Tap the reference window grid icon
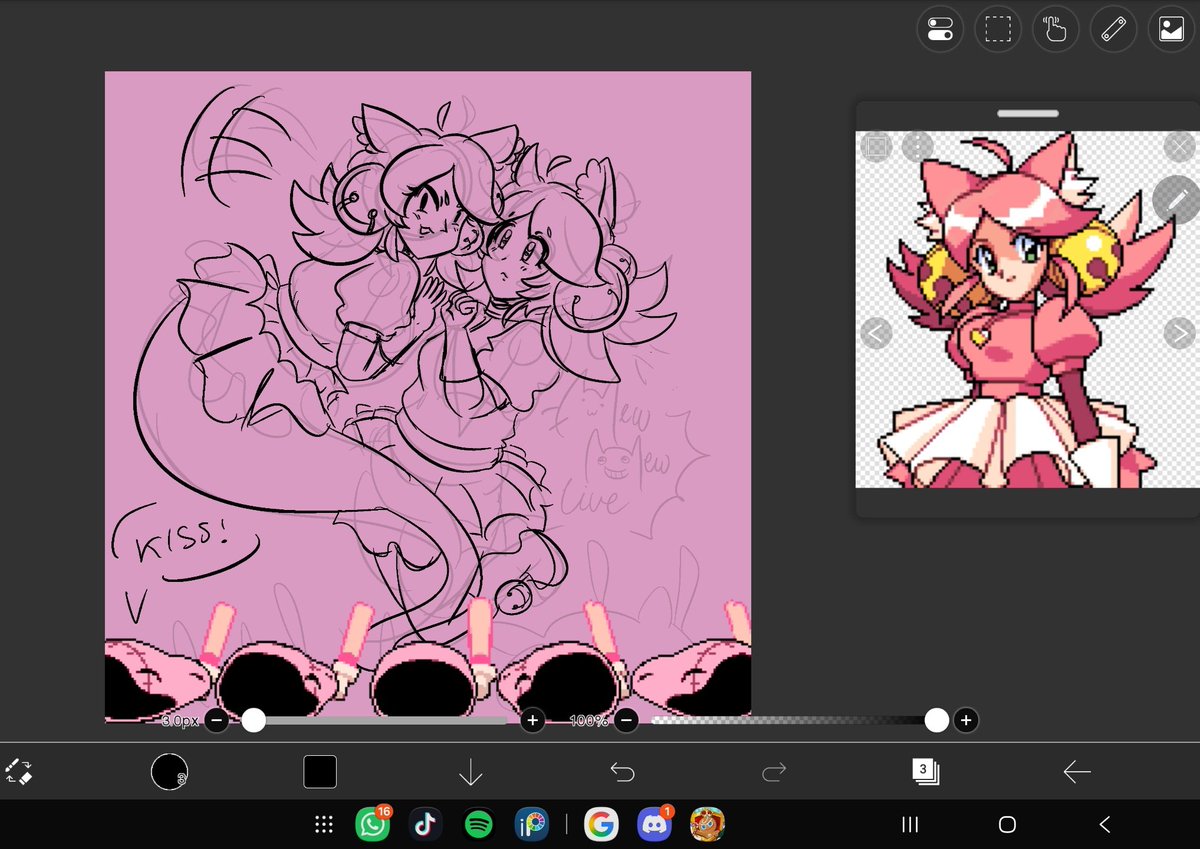 point(877,148)
